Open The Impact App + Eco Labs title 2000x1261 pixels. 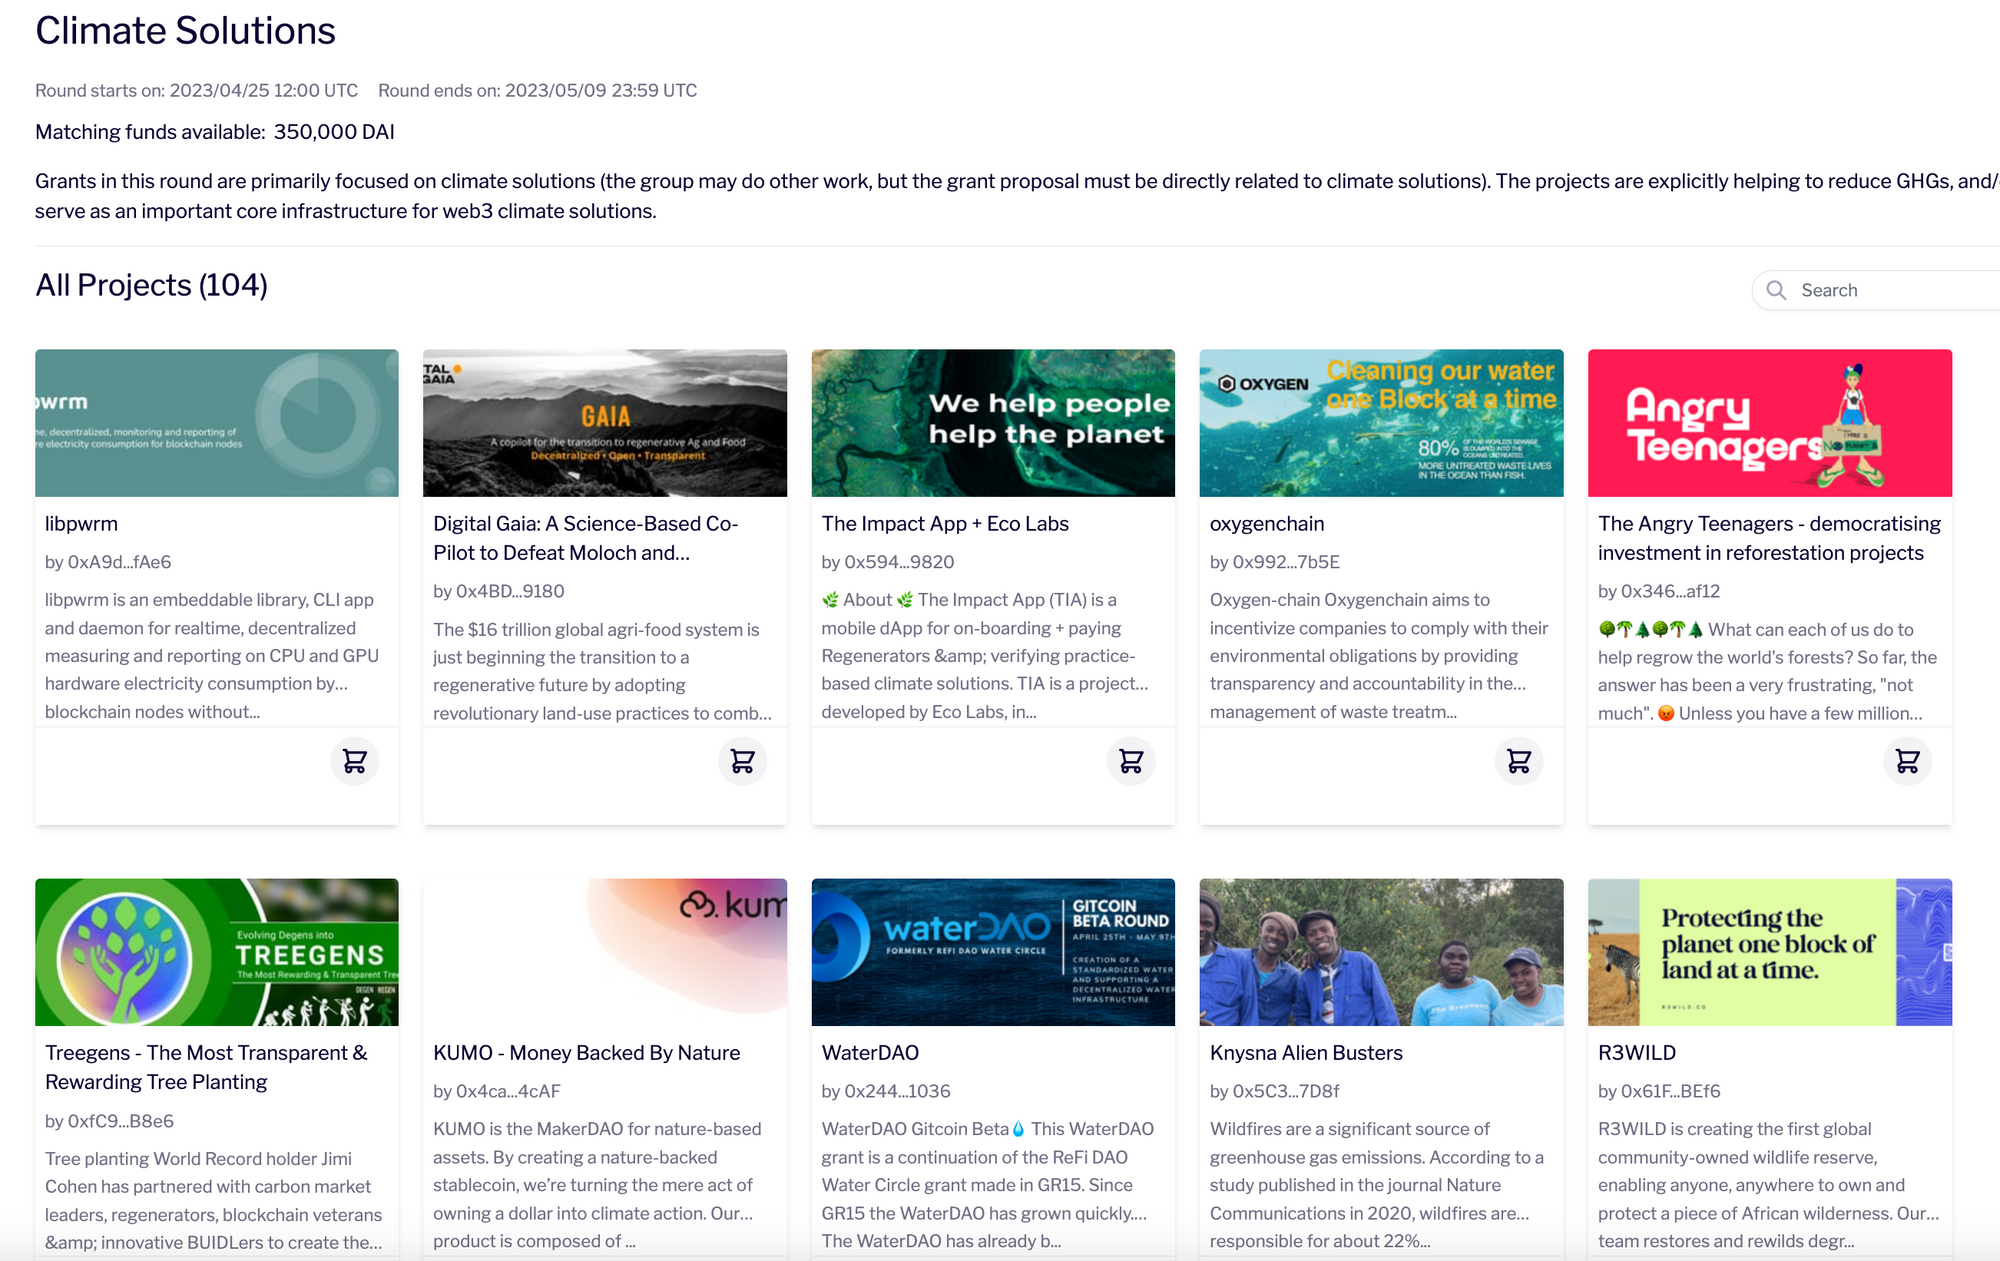(x=944, y=524)
